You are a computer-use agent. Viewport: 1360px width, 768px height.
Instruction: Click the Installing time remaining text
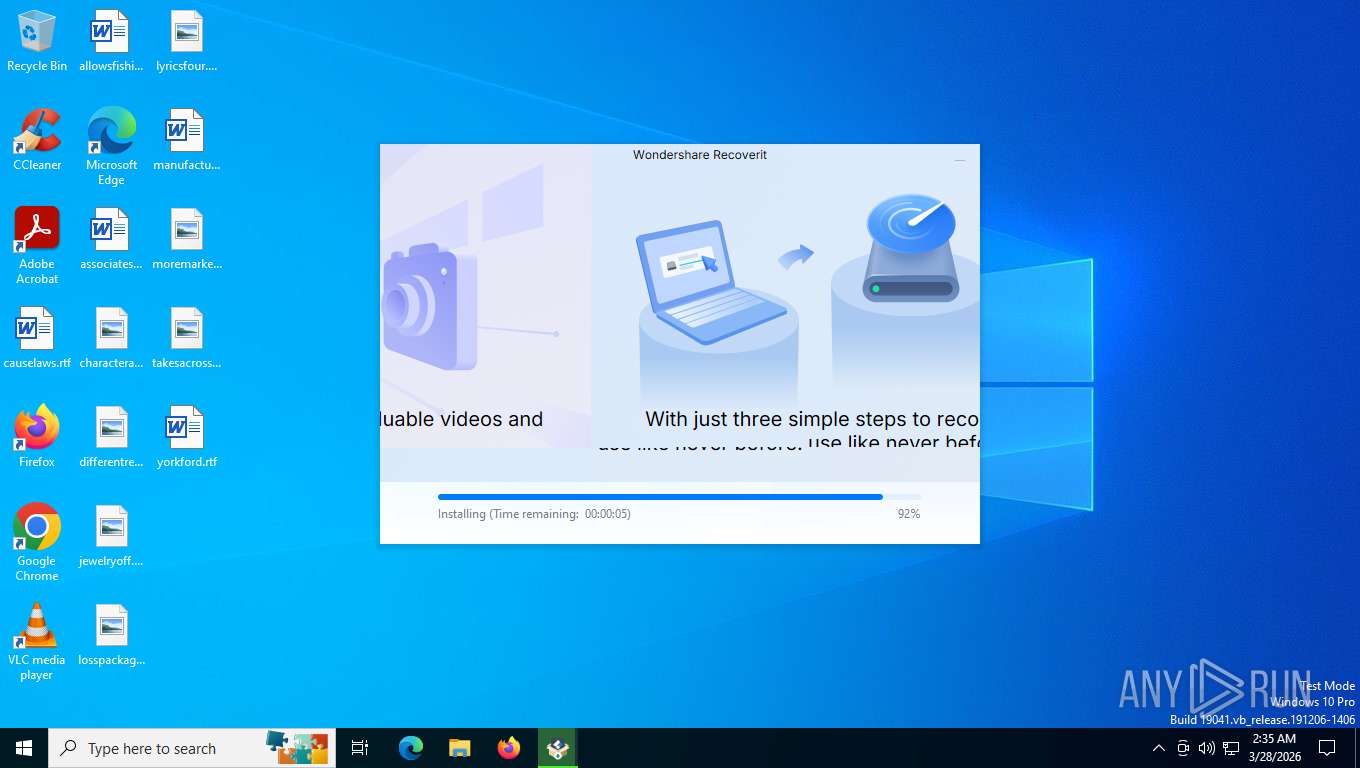pos(534,514)
